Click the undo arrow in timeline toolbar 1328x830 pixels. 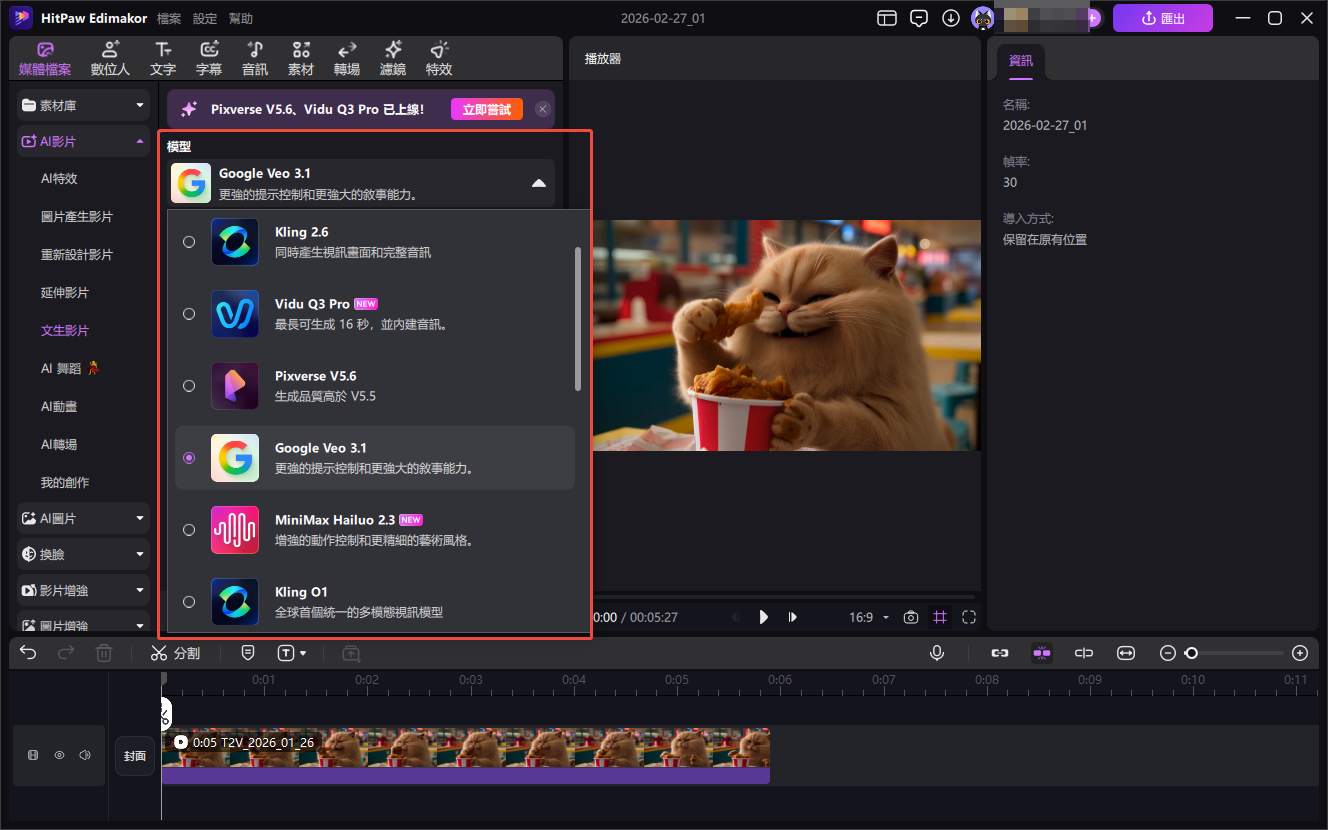coord(28,653)
